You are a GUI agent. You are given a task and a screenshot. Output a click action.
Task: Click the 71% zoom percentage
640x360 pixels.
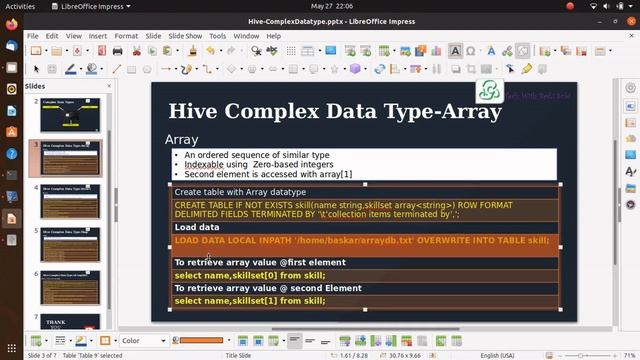630,356
